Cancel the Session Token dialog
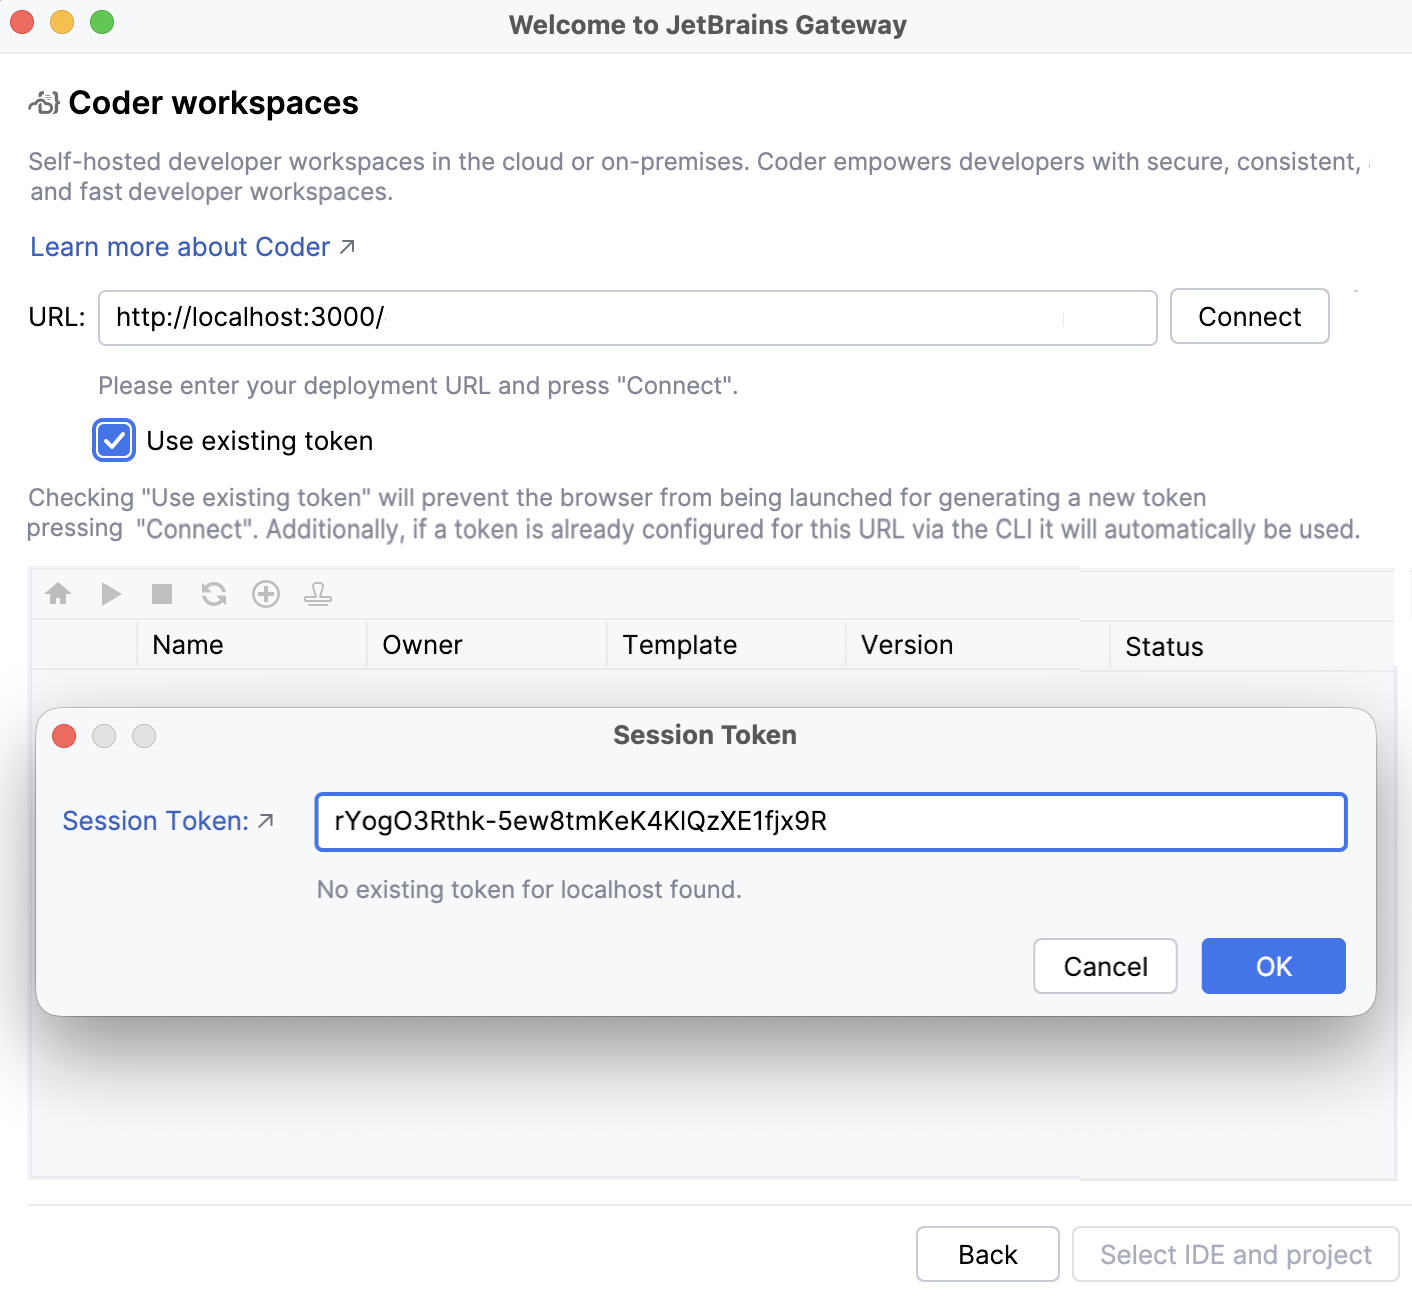This screenshot has width=1412, height=1300. click(1105, 966)
